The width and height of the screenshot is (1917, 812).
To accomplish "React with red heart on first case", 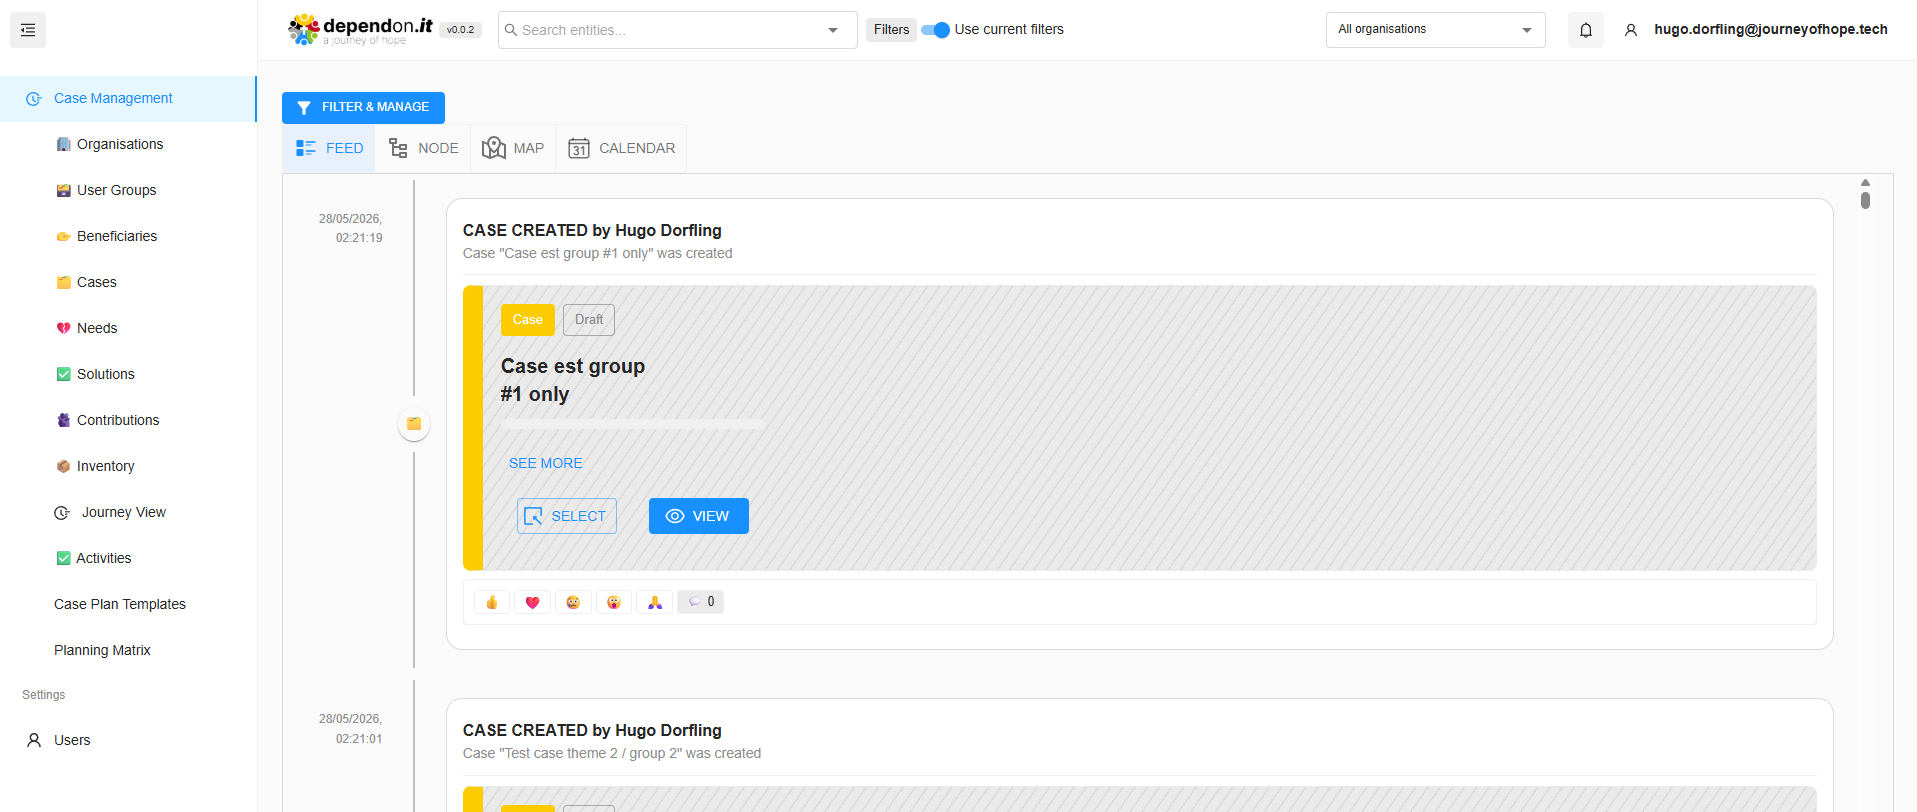I will point(532,602).
